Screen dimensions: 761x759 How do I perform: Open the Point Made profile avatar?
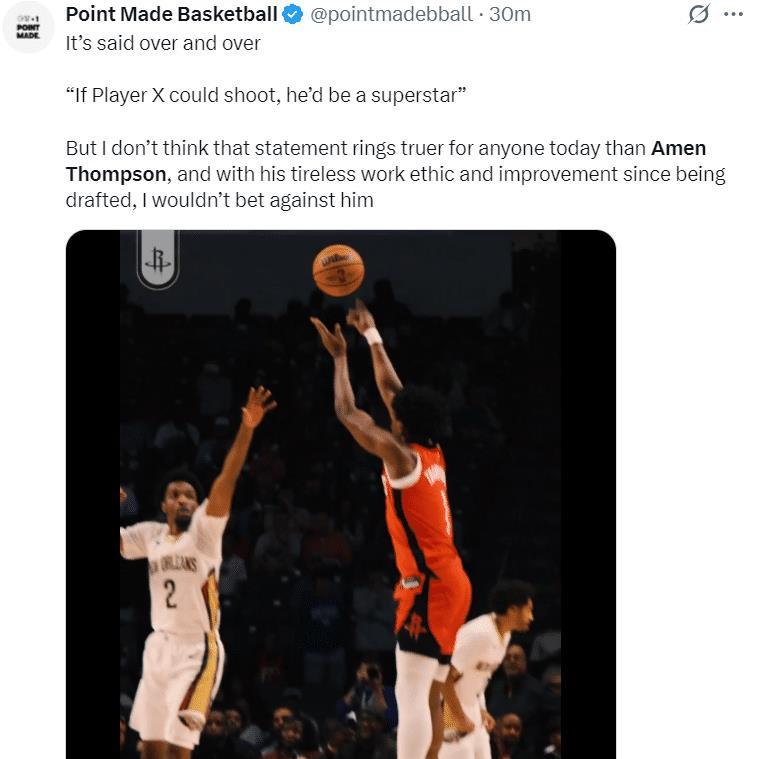[27, 27]
